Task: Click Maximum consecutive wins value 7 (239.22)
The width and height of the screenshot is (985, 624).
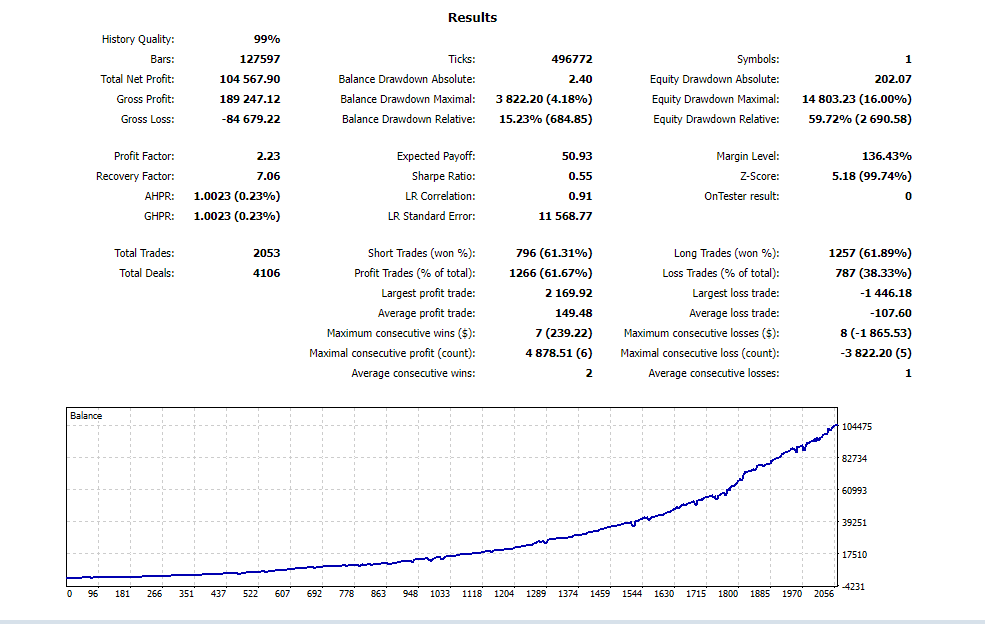Action: pyautogui.click(x=564, y=334)
